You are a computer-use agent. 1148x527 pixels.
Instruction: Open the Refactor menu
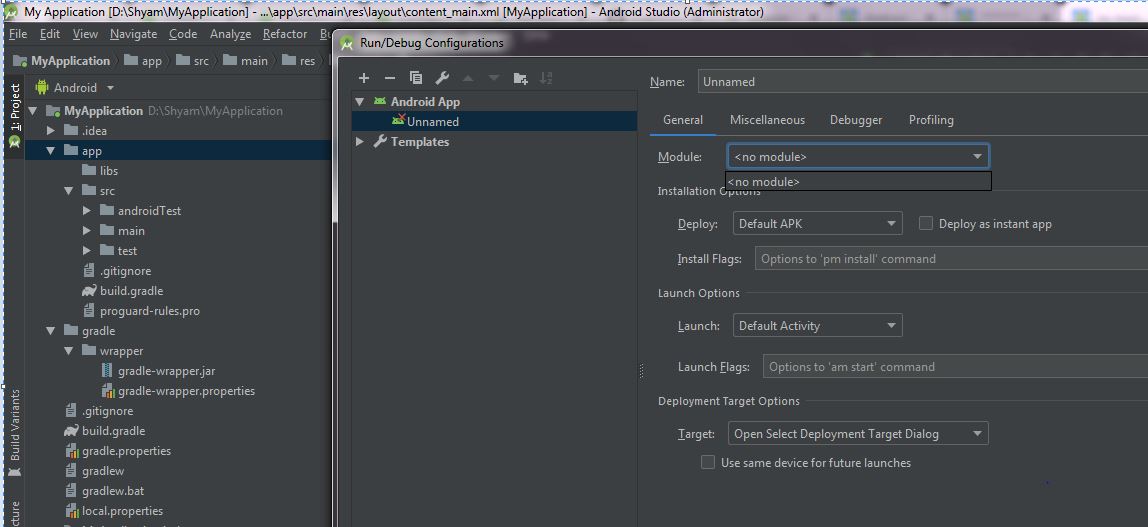tap(285, 34)
